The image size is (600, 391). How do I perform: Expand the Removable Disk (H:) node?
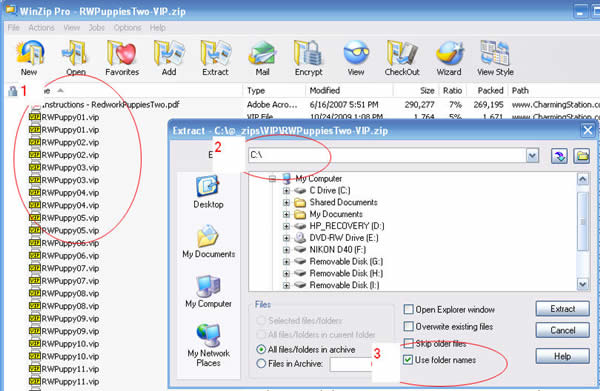286,274
